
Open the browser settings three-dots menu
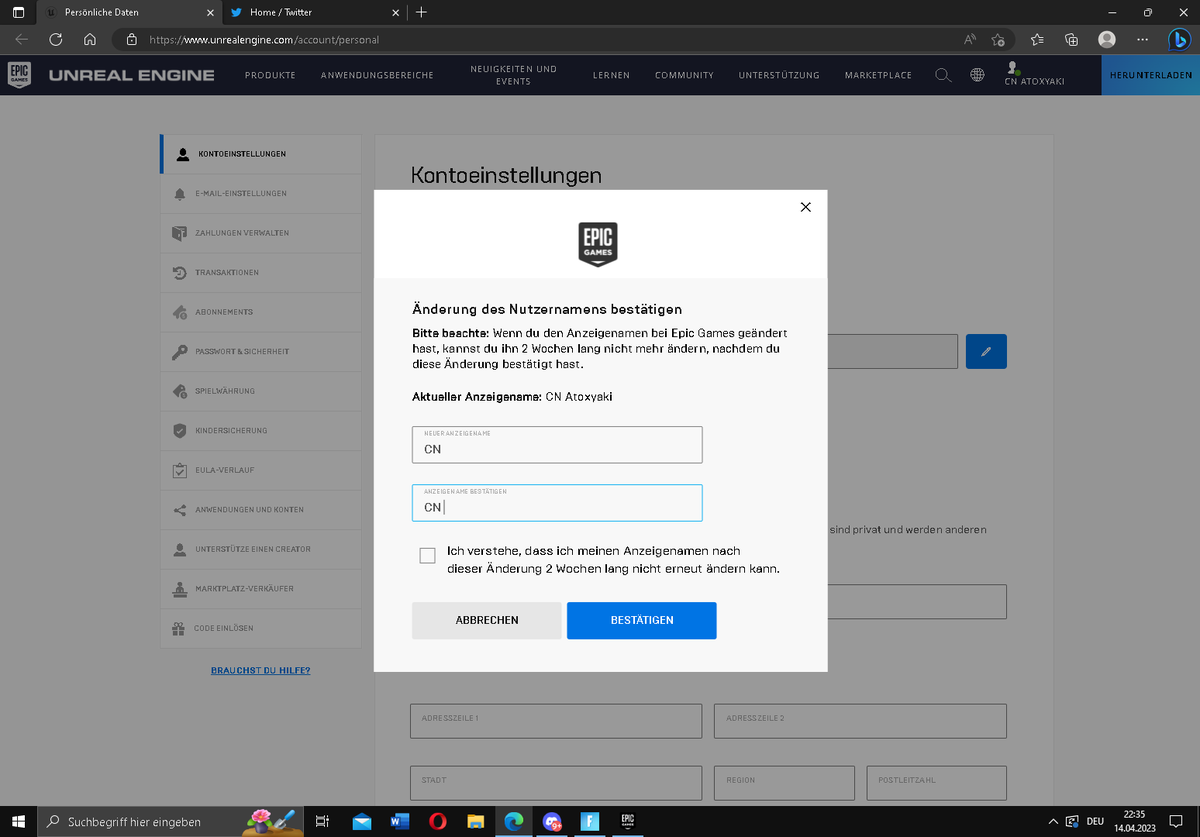click(x=1143, y=40)
